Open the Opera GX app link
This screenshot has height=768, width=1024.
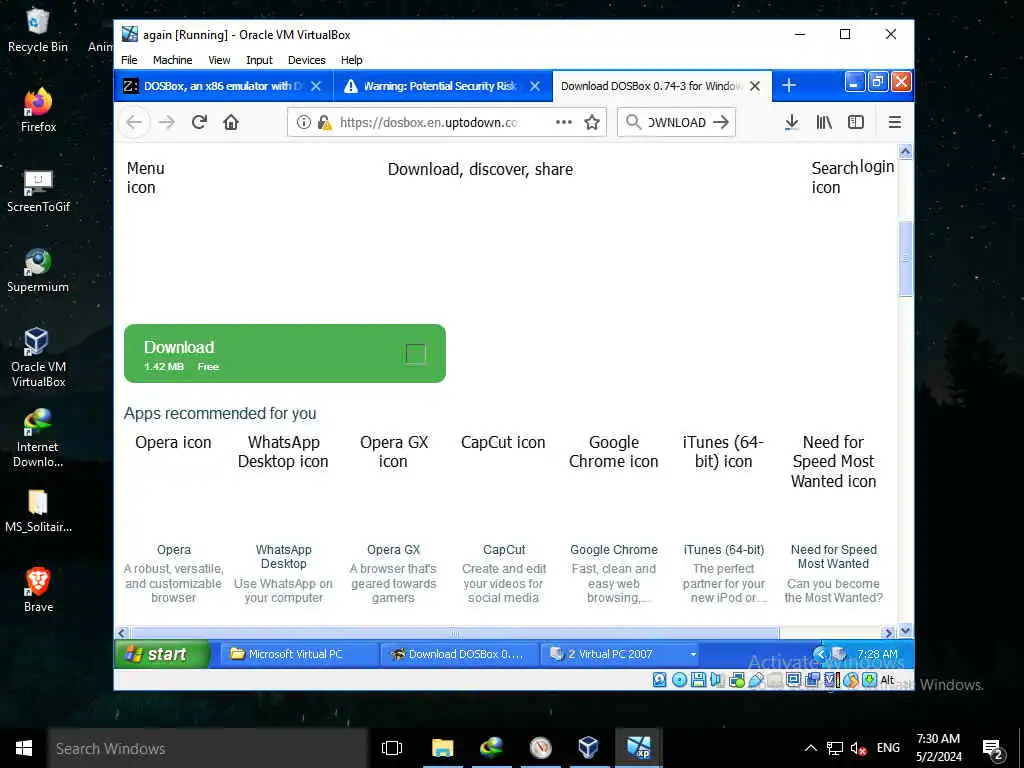point(393,550)
